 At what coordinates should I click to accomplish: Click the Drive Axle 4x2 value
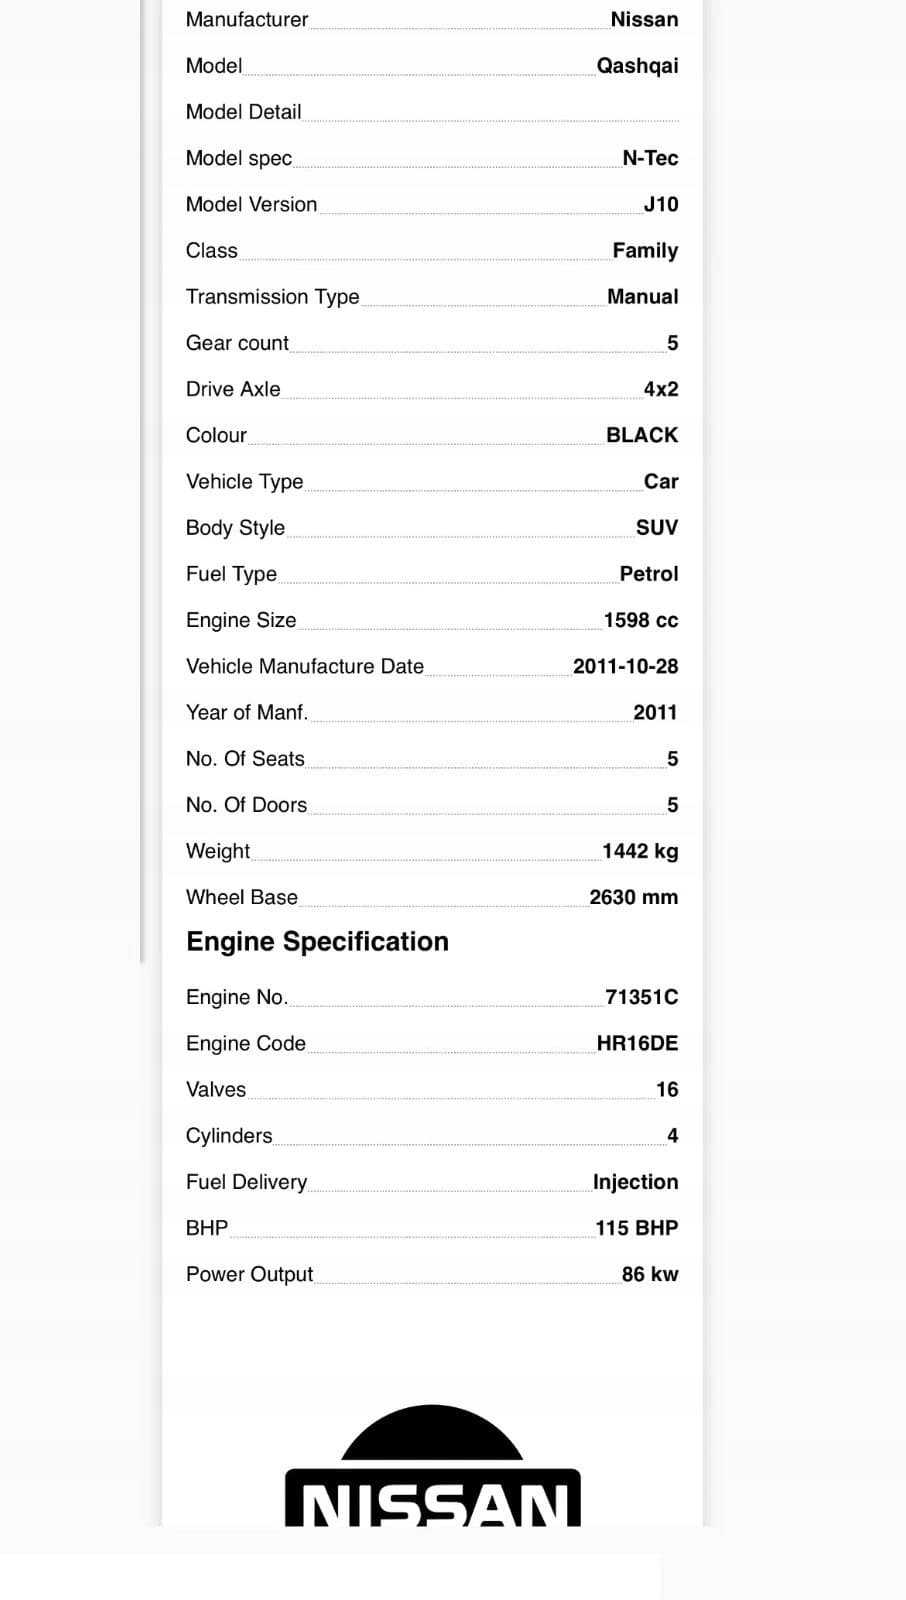tap(661, 389)
